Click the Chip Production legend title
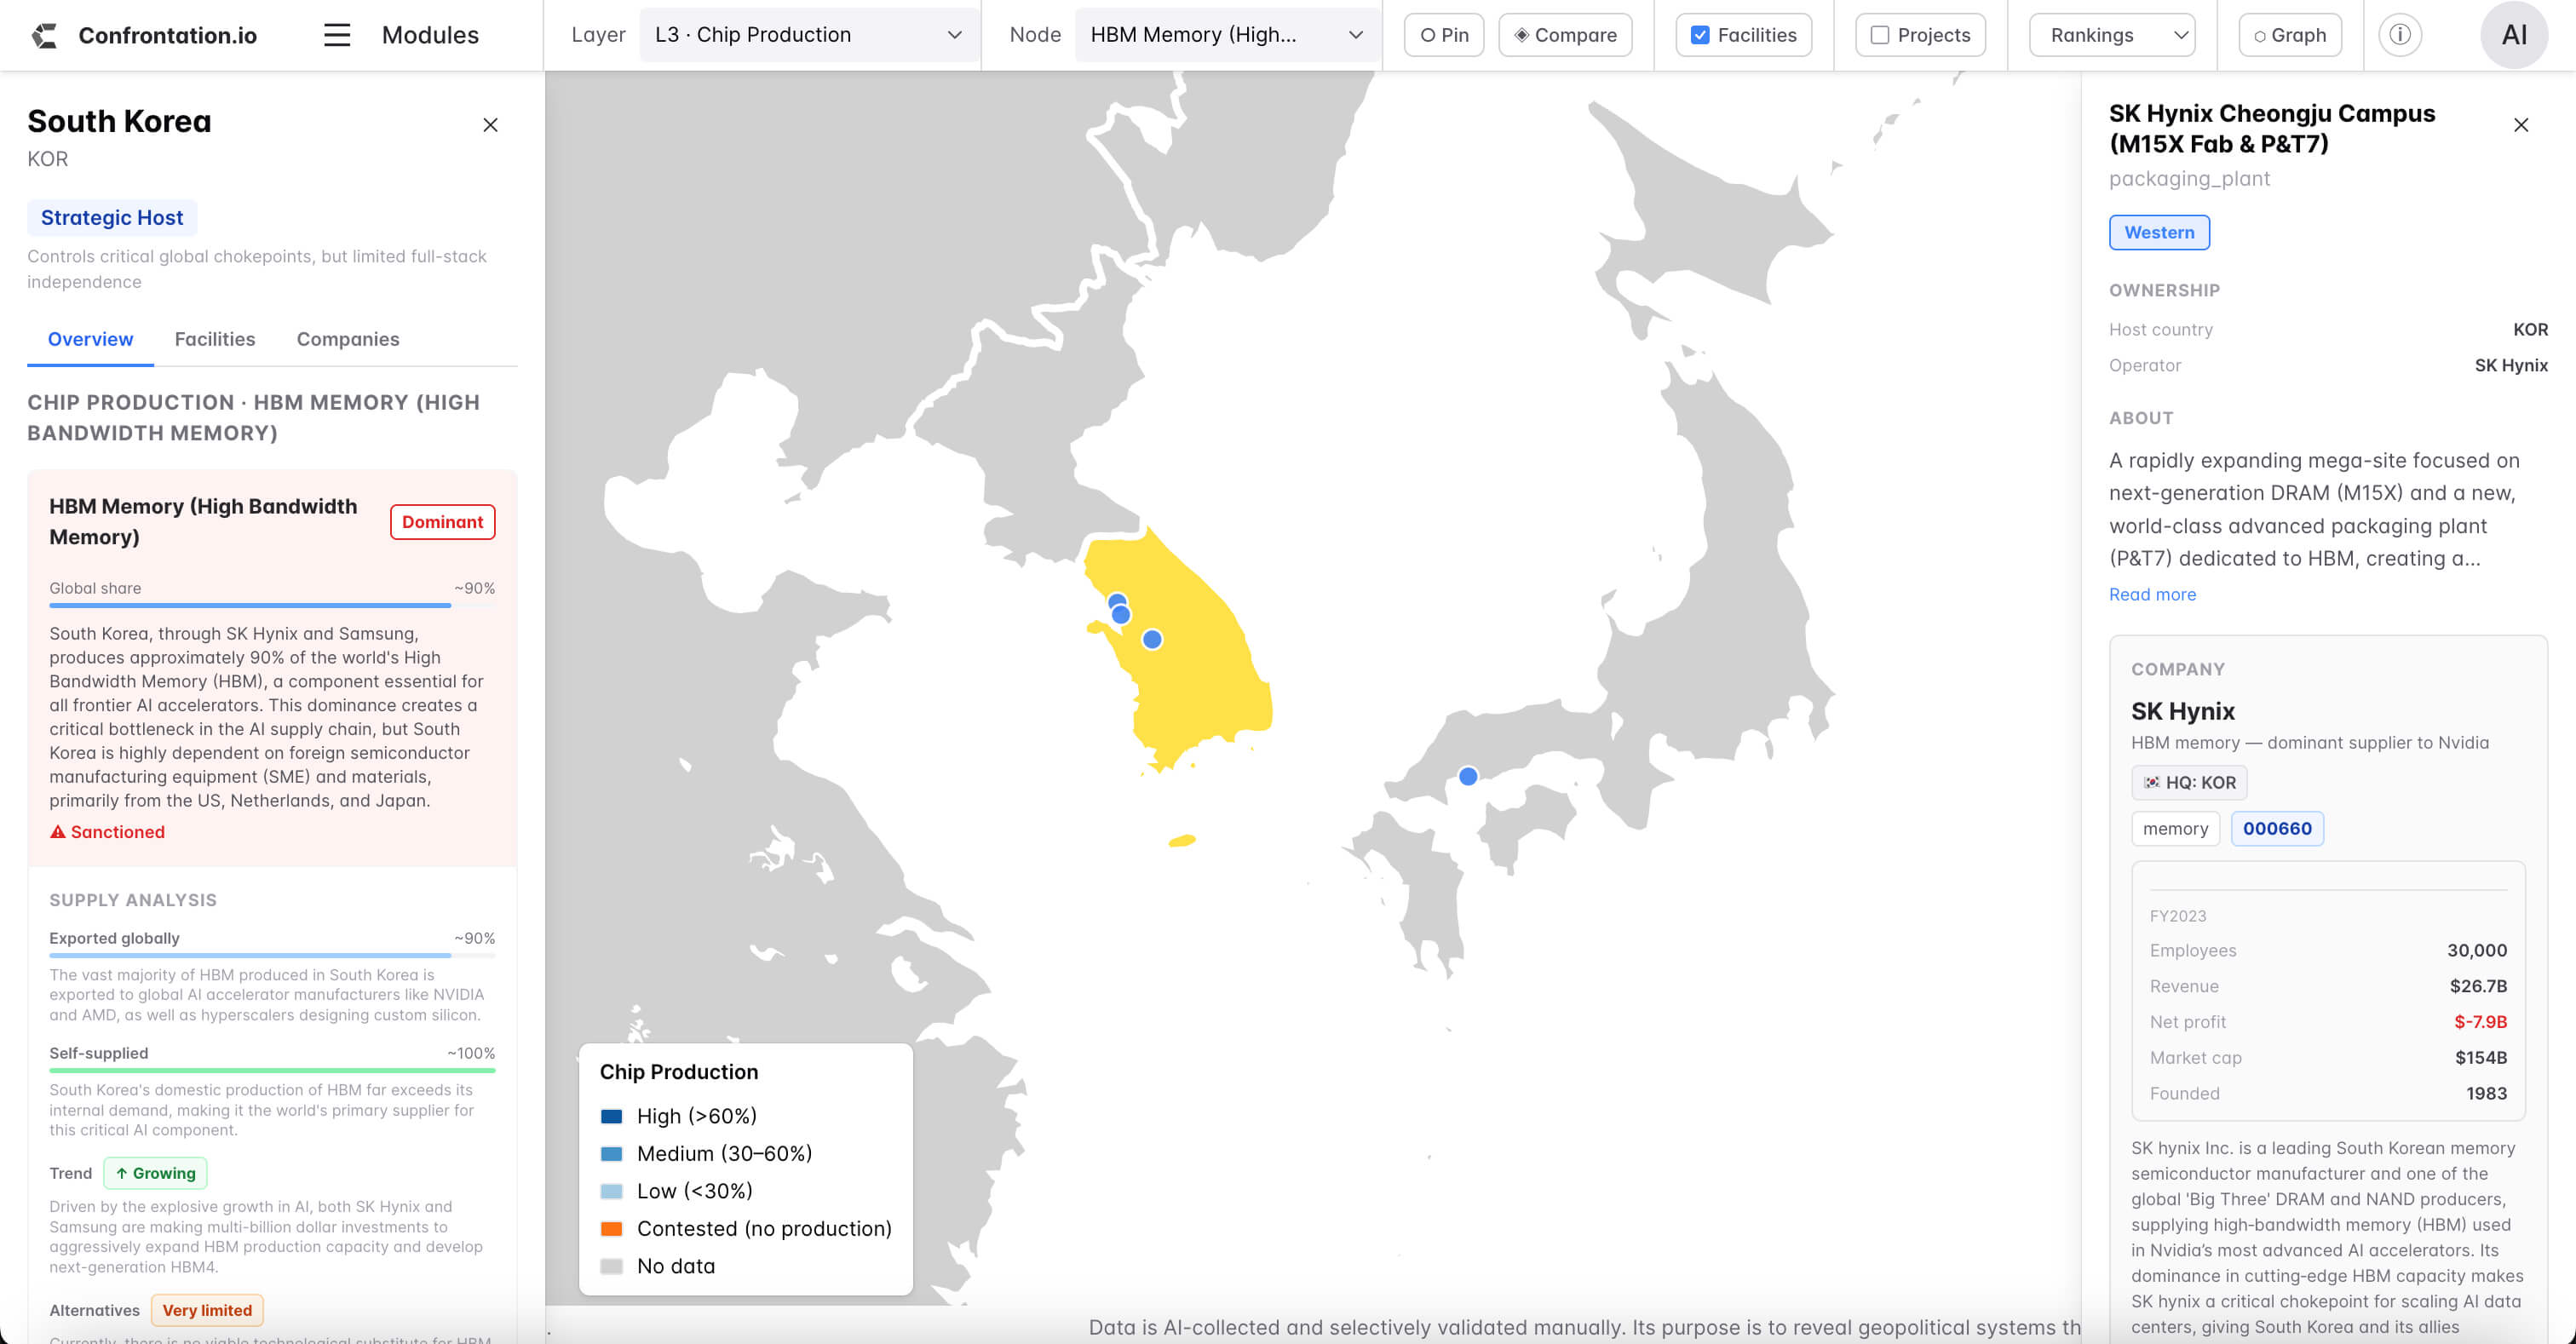The image size is (2576, 1344). click(x=679, y=1072)
